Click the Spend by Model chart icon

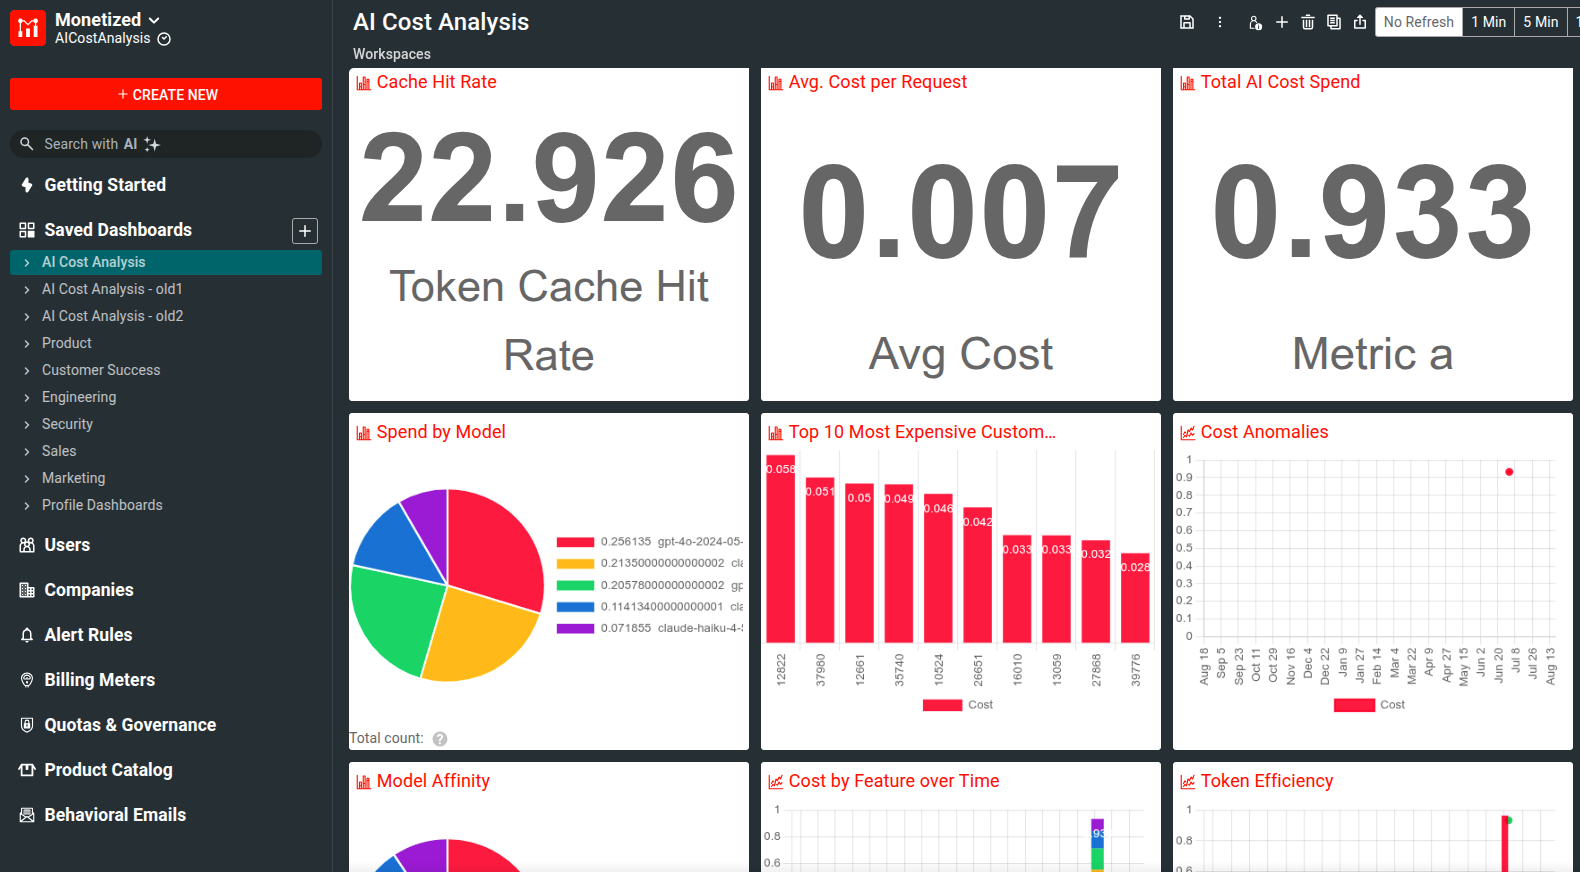364,433
